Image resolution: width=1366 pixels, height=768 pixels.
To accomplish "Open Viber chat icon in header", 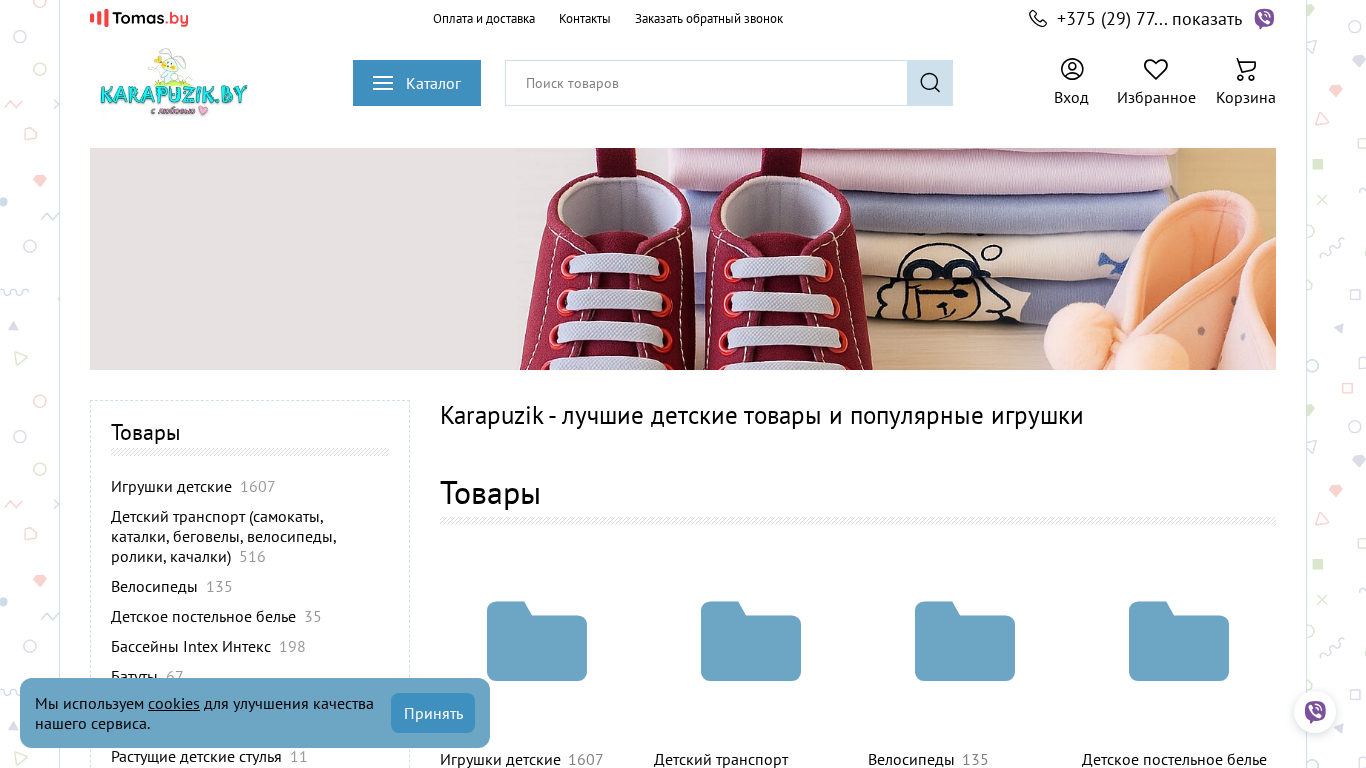I will point(1264,18).
